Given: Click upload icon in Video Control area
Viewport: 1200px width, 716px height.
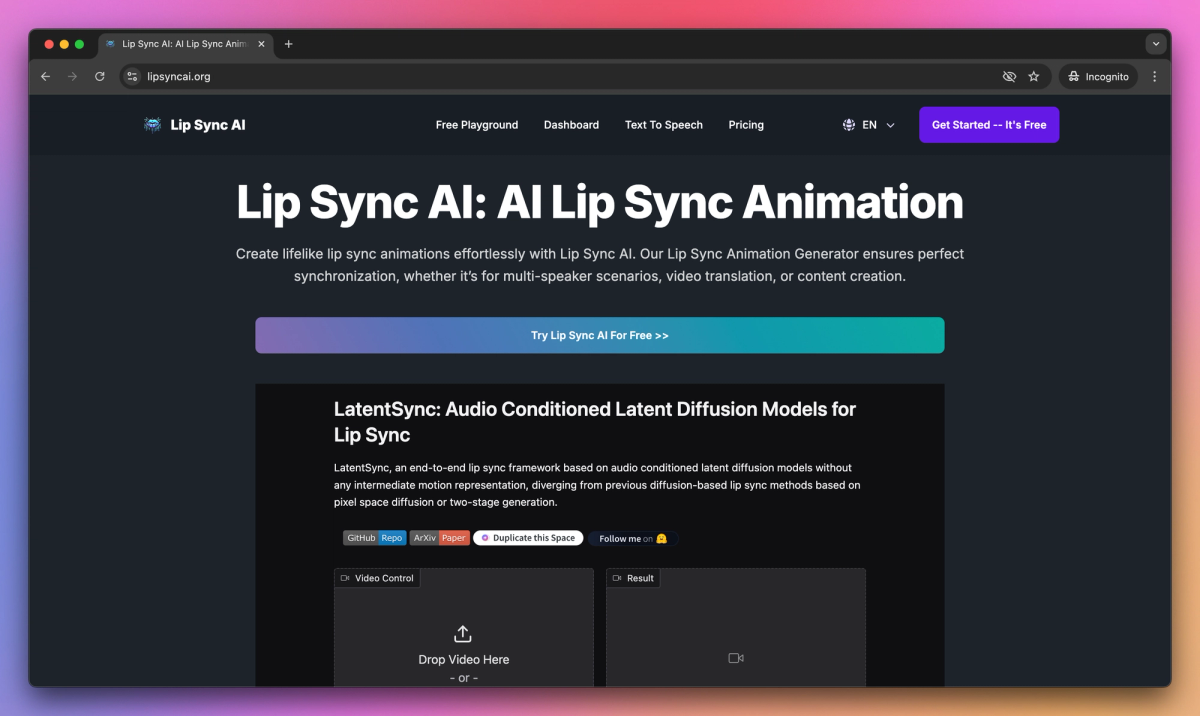Looking at the screenshot, I should click(x=463, y=634).
